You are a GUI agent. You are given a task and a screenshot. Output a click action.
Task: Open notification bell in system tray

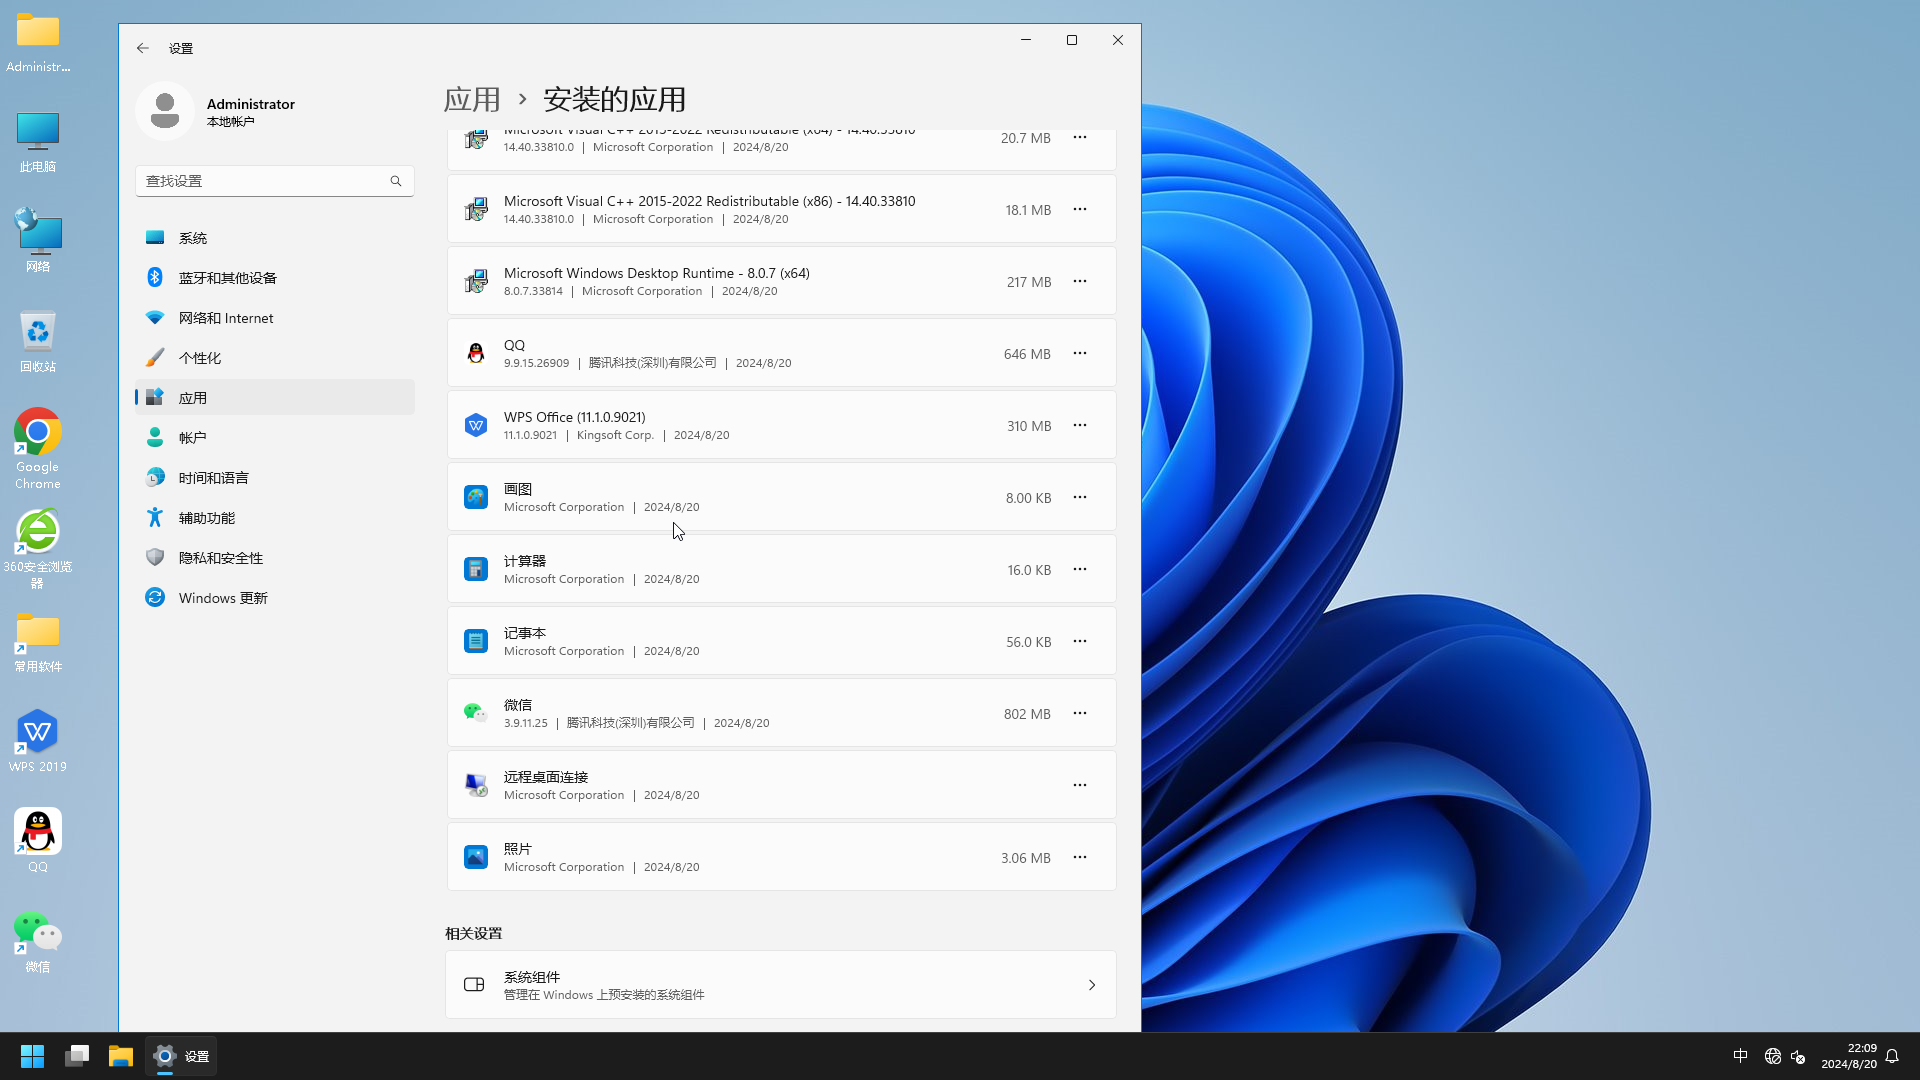[1892, 1056]
